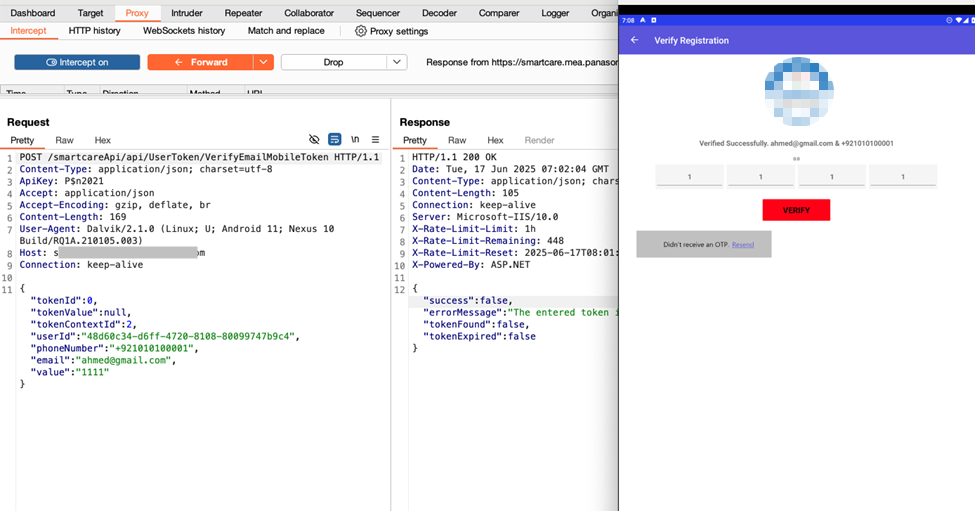Toggle hidden characters eye-slash icon in Request

314,140
